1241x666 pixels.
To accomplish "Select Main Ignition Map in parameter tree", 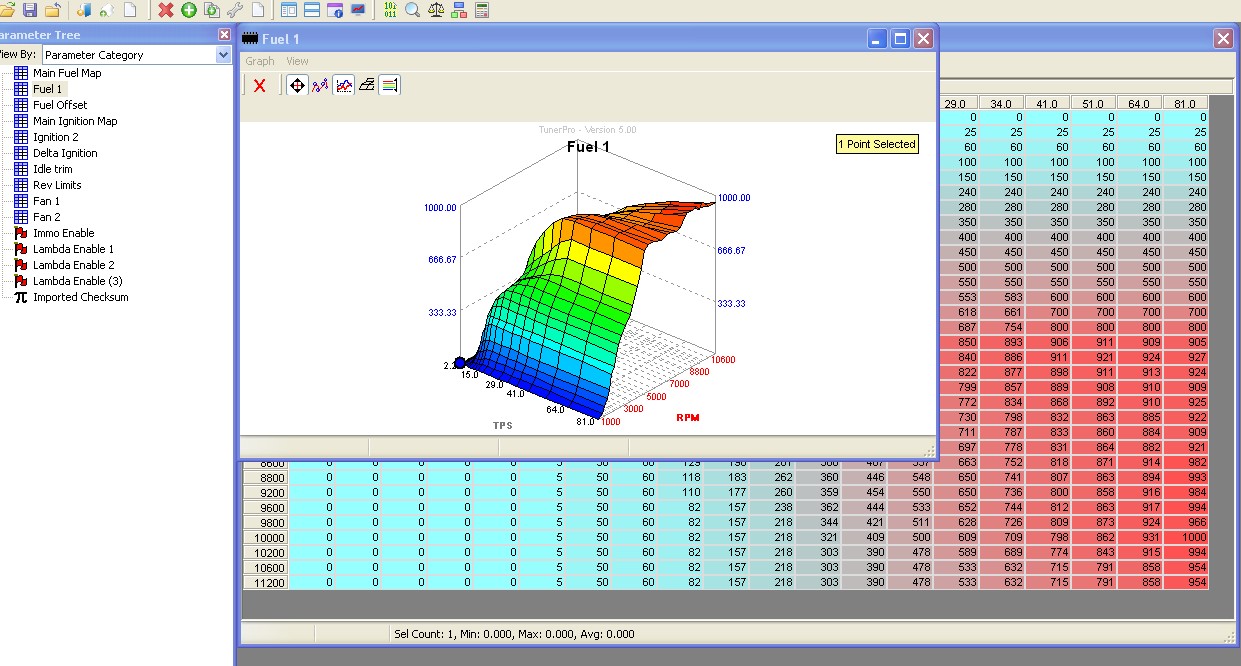I will tap(75, 121).
